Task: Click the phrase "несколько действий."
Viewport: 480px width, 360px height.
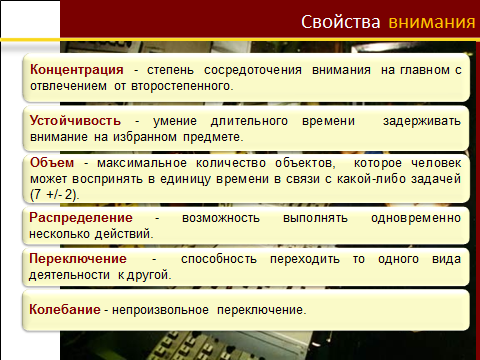Action: [91, 234]
